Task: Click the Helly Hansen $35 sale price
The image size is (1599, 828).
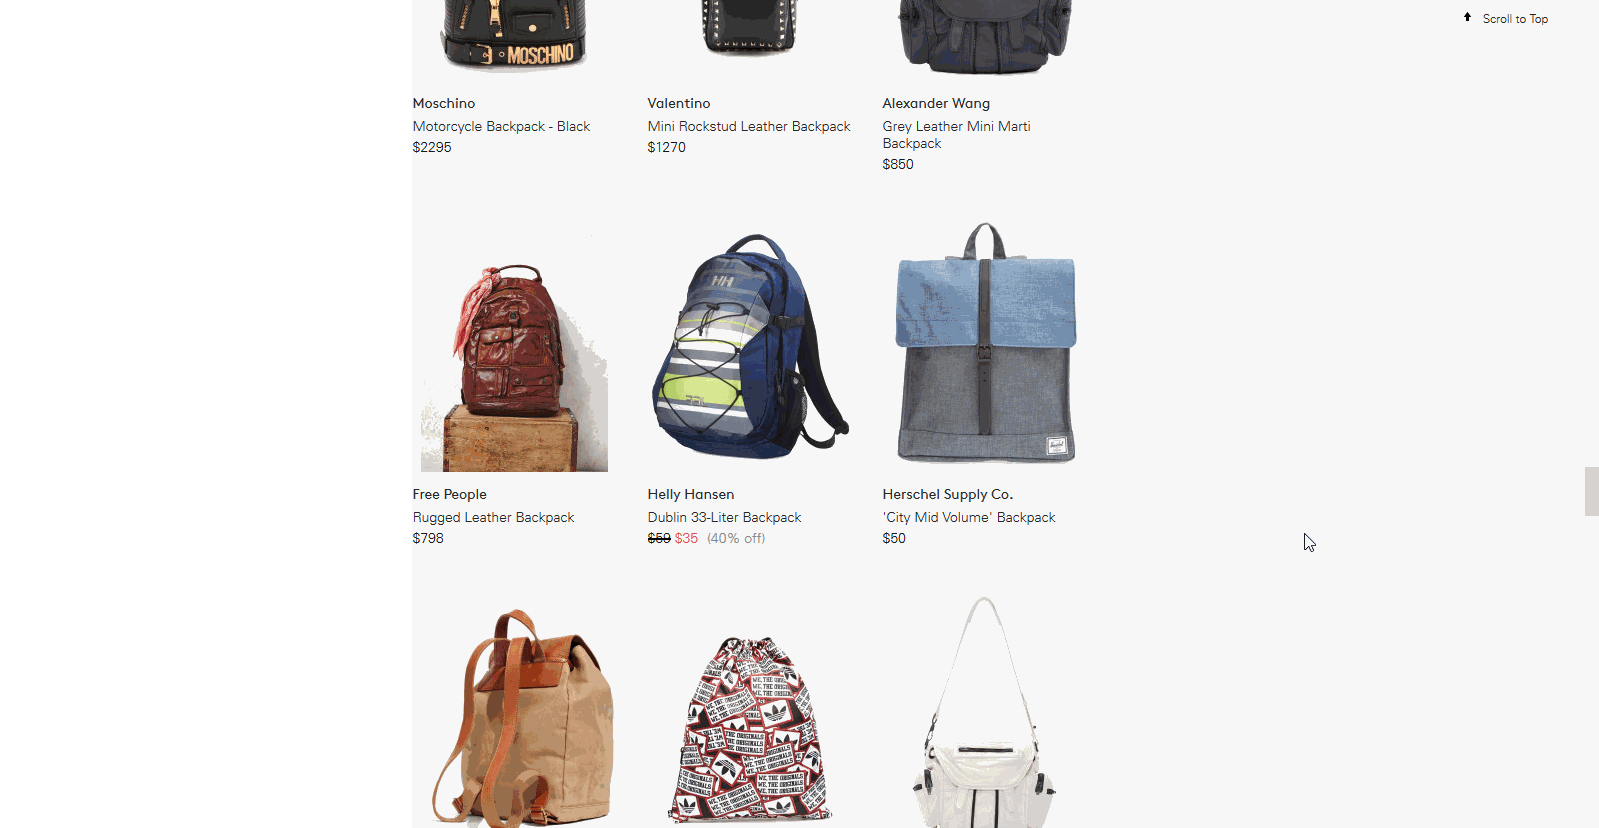Action: pos(686,538)
